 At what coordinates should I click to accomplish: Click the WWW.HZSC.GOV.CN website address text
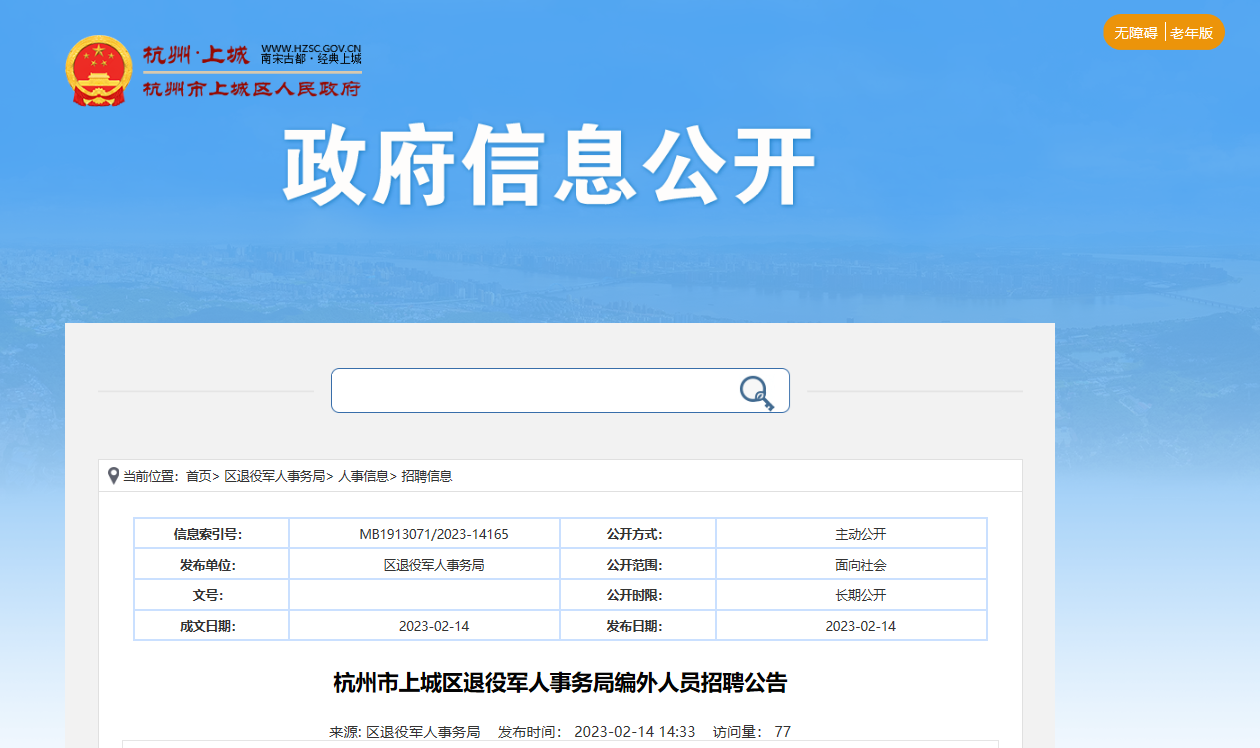(311, 48)
